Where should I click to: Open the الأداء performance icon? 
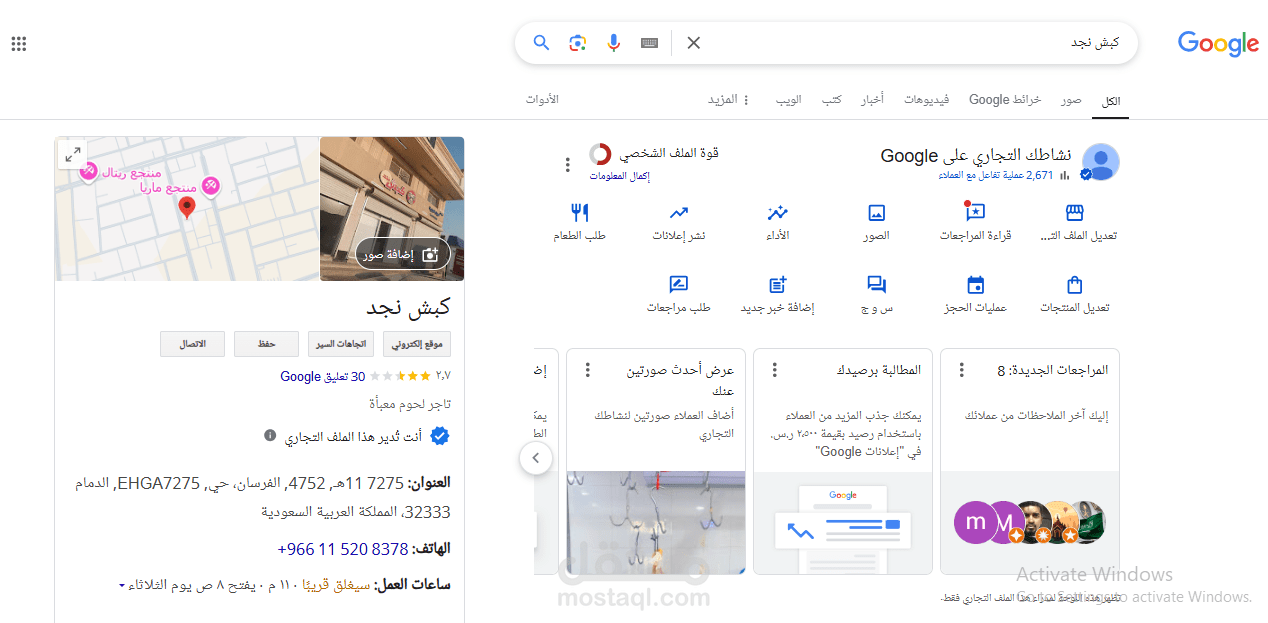click(x=777, y=213)
